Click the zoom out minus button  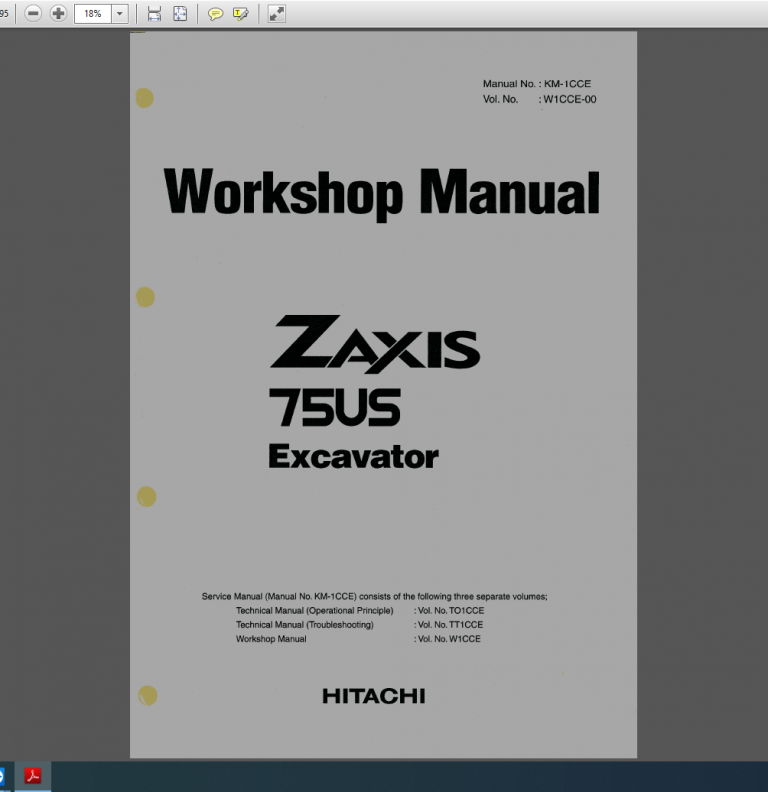pyautogui.click(x=33, y=13)
